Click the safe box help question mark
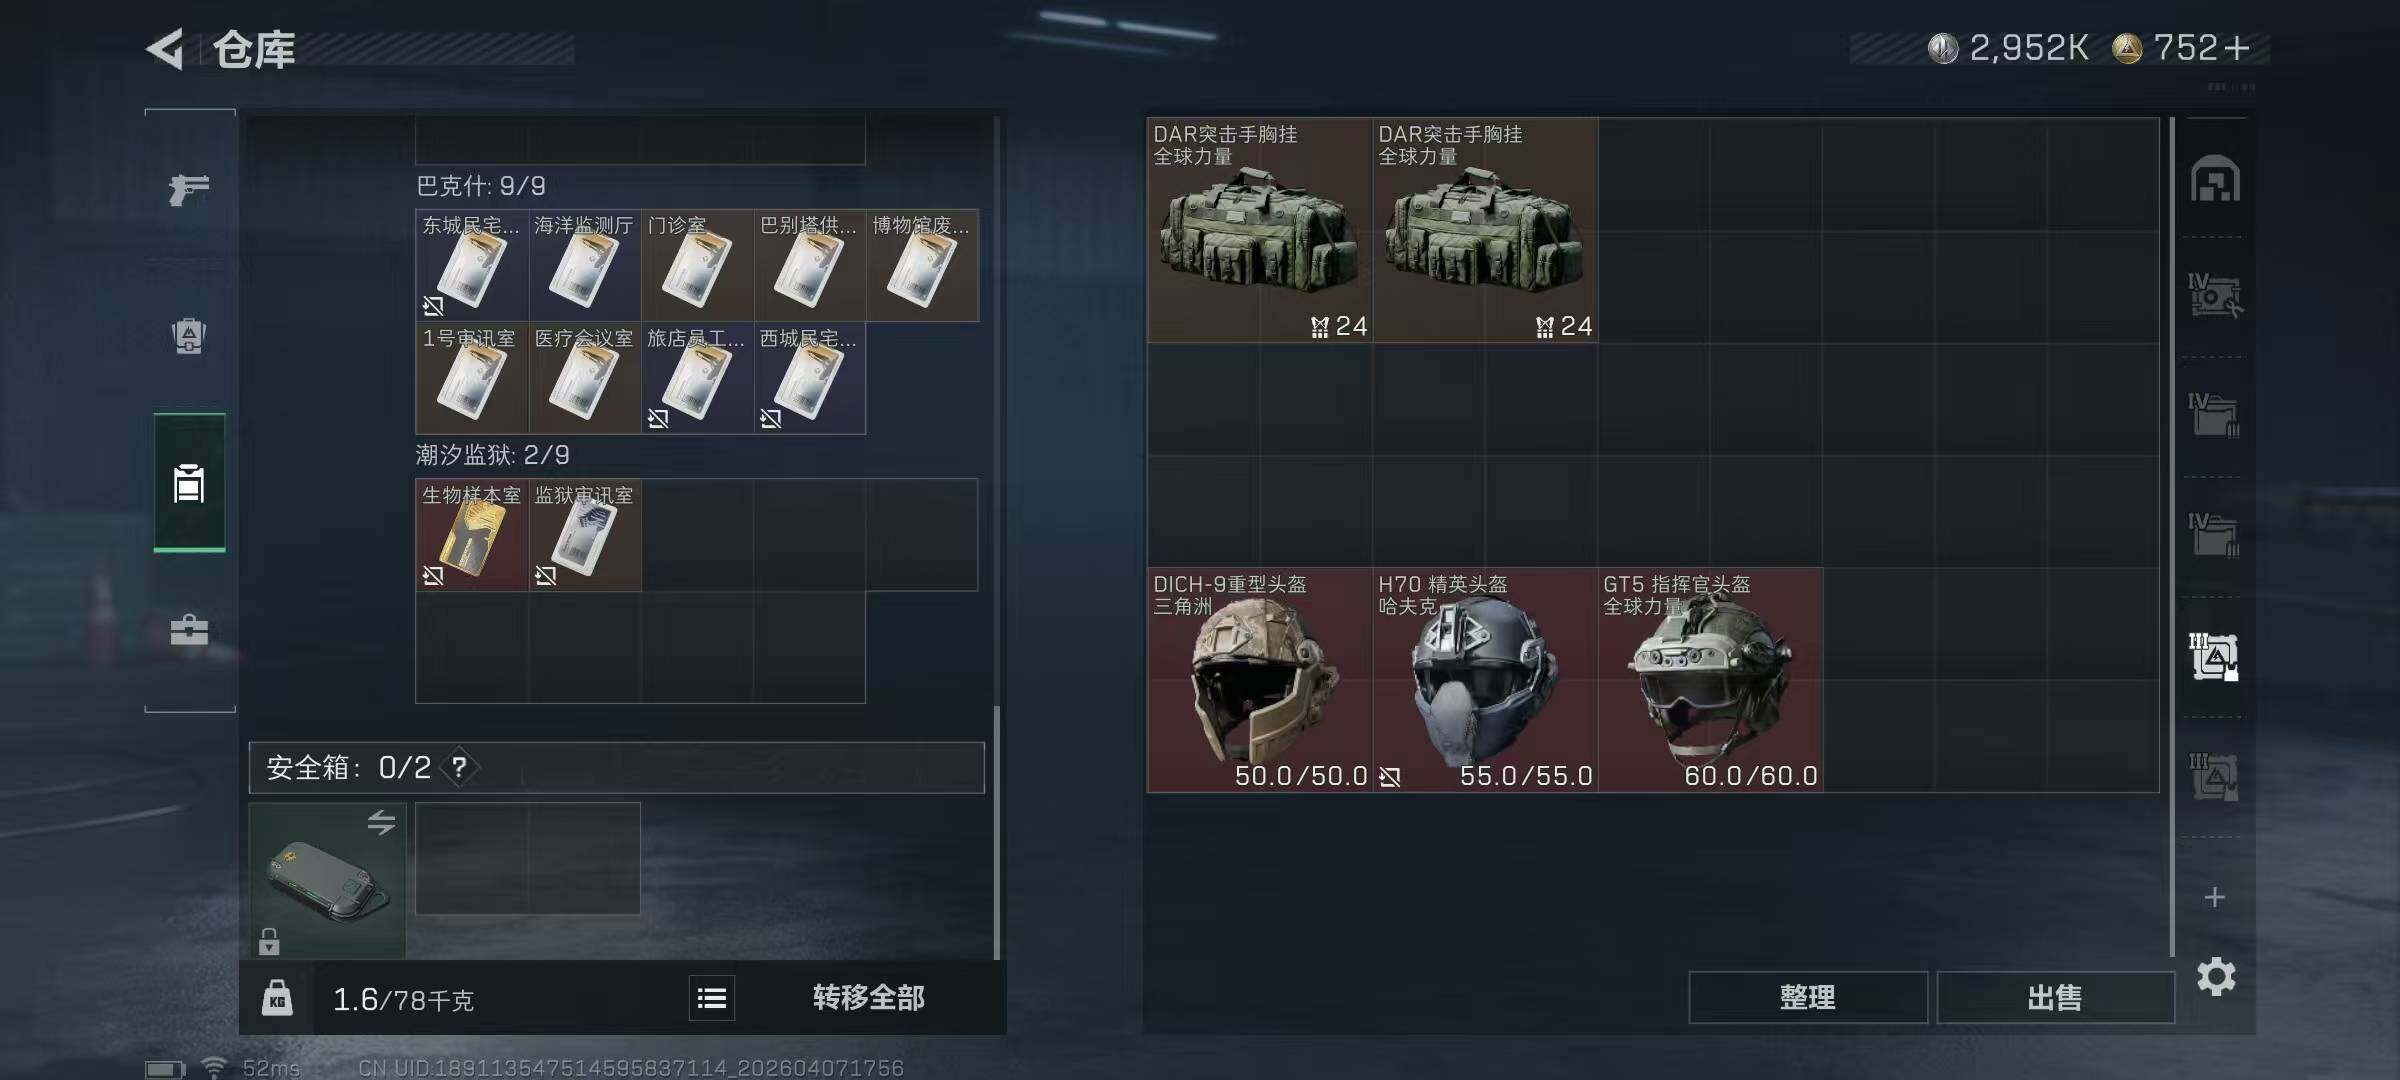Viewport: 2400px width, 1080px height. [x=459, y=767]
